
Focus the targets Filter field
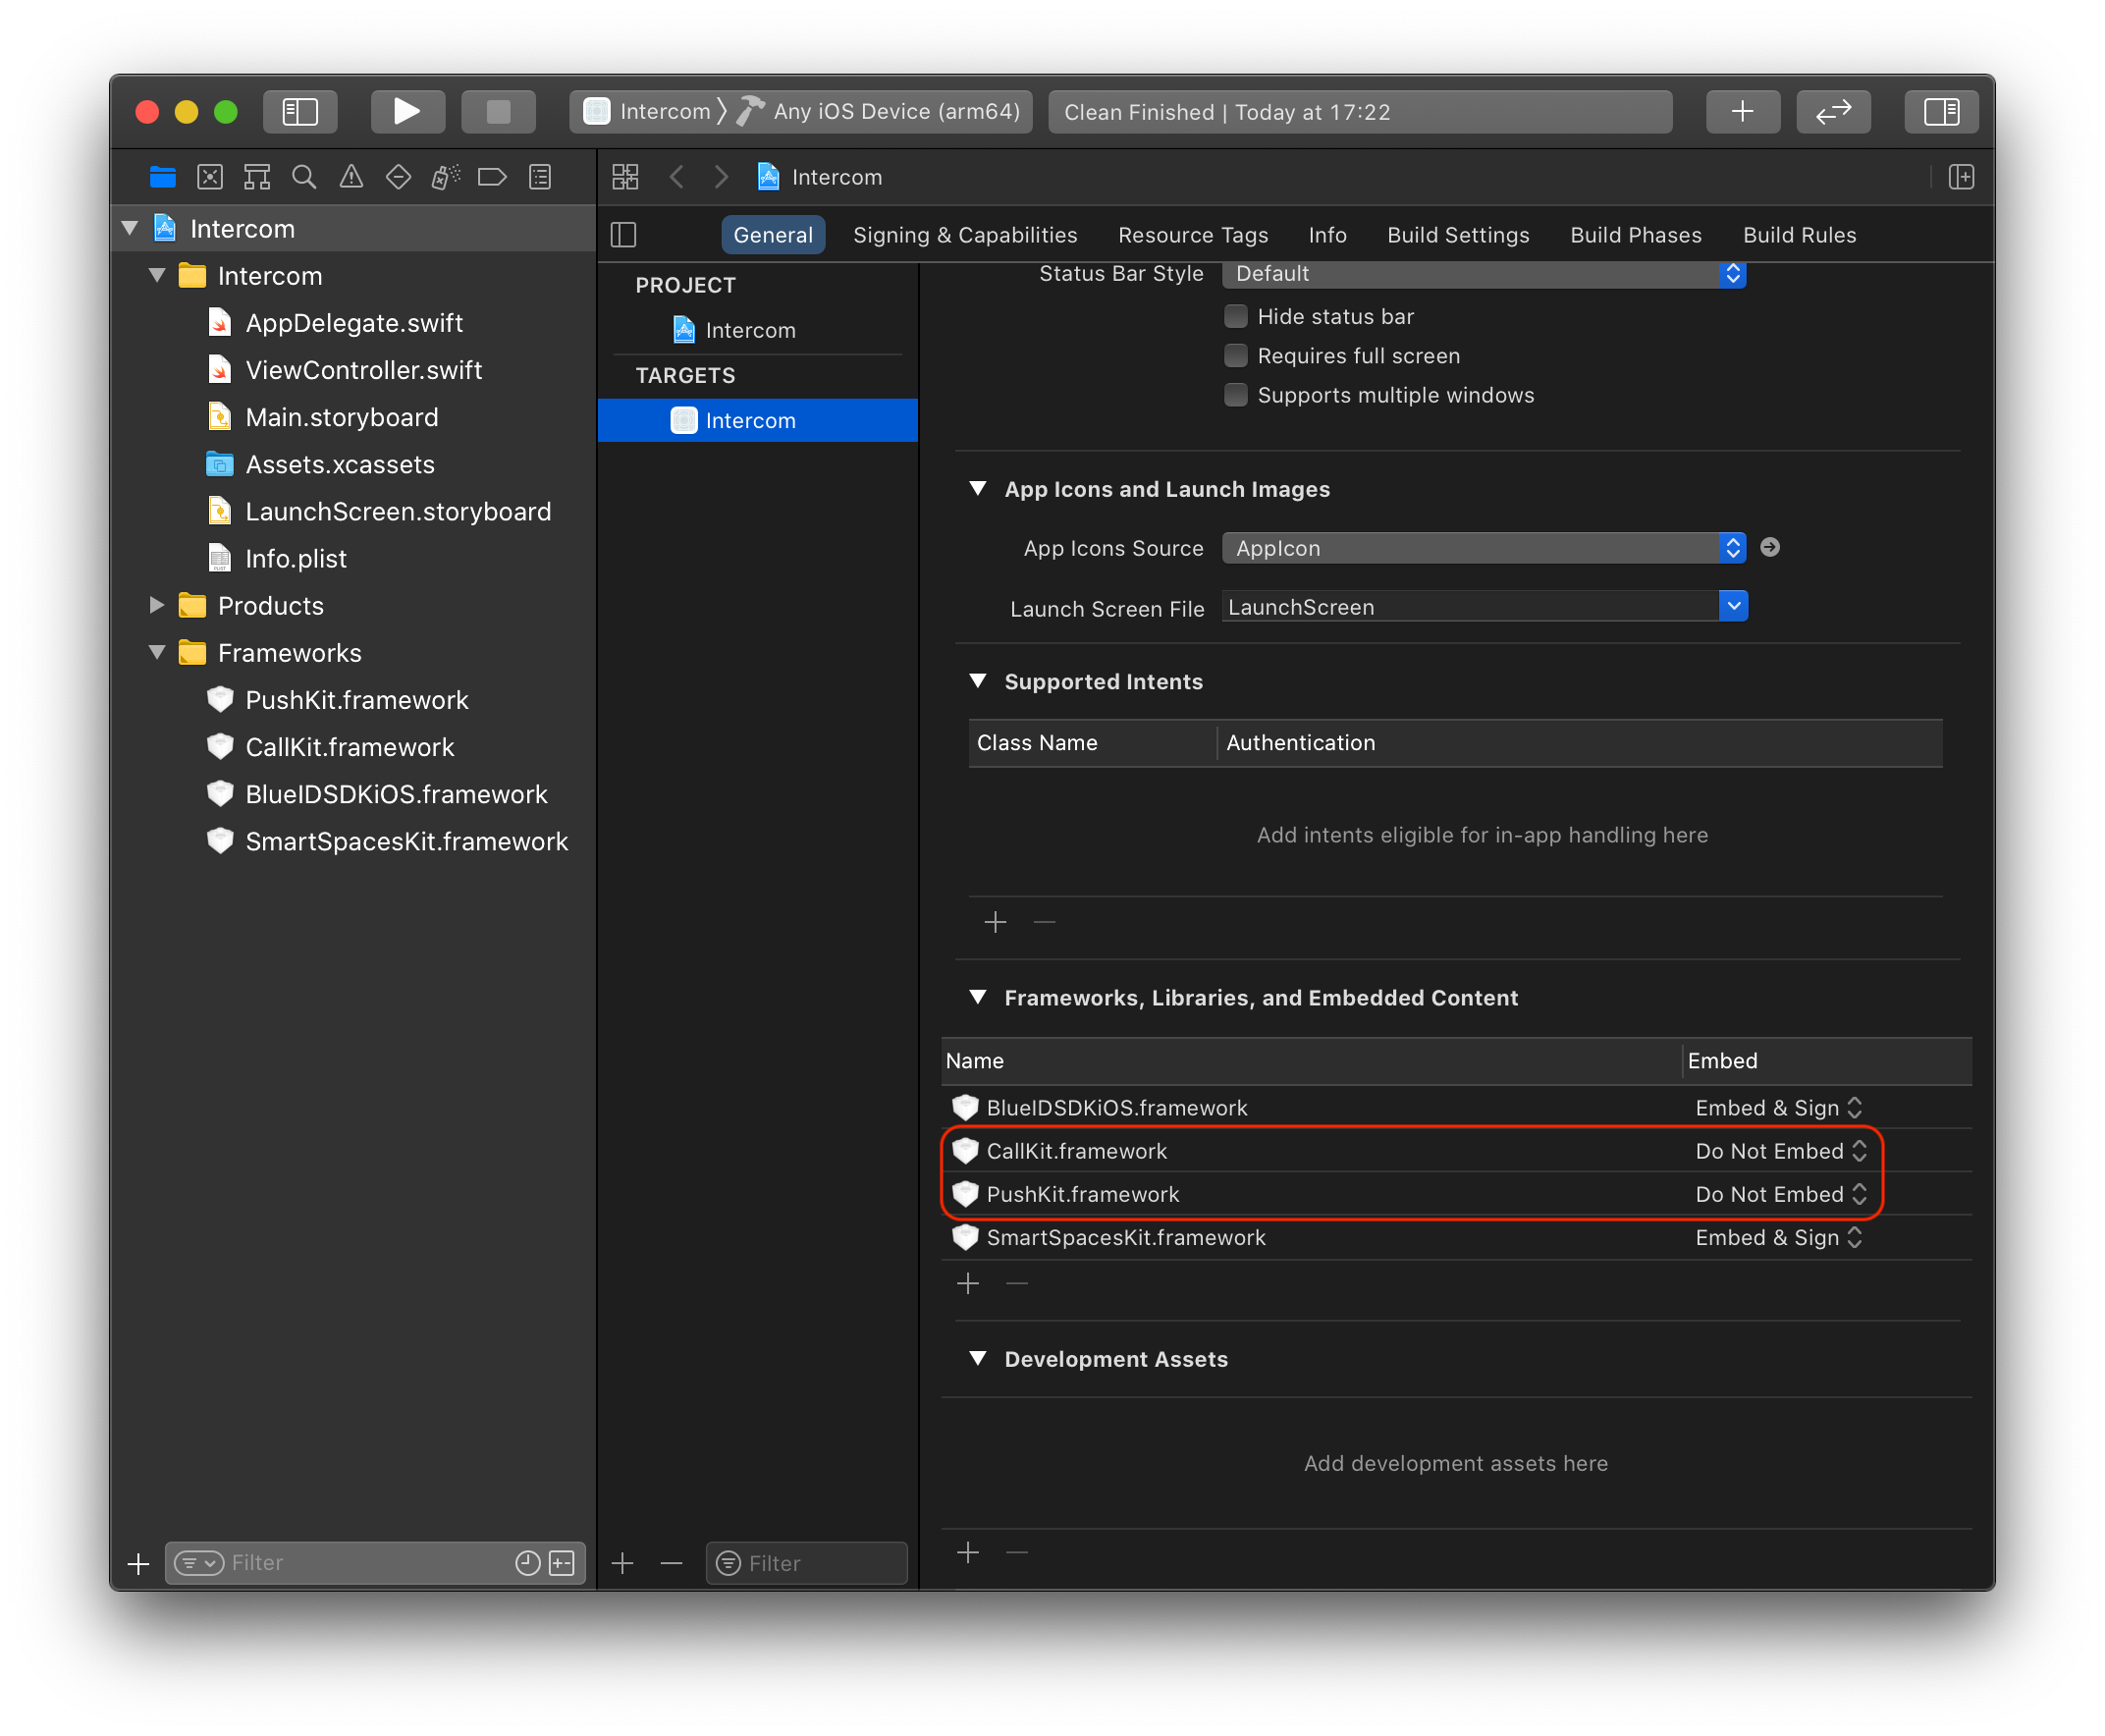(x=806, y=1562)
